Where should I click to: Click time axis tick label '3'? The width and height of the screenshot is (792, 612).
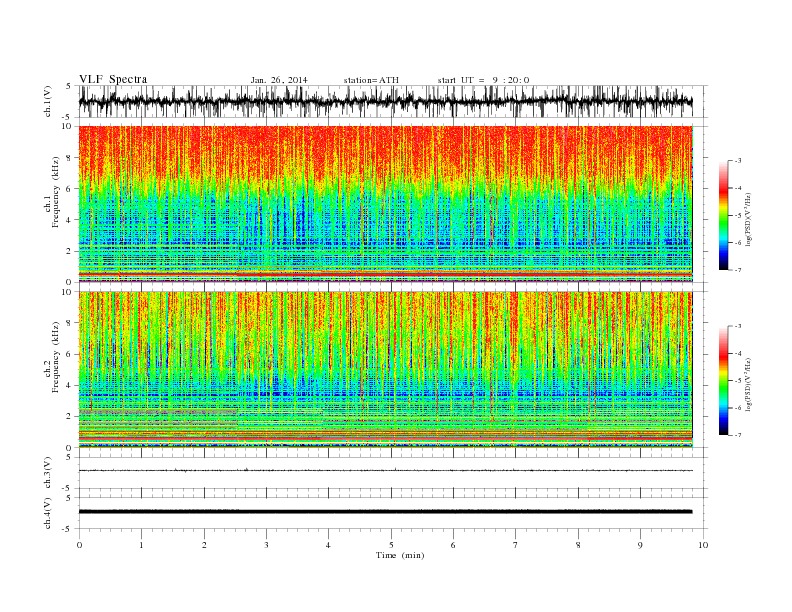point(266,545)
